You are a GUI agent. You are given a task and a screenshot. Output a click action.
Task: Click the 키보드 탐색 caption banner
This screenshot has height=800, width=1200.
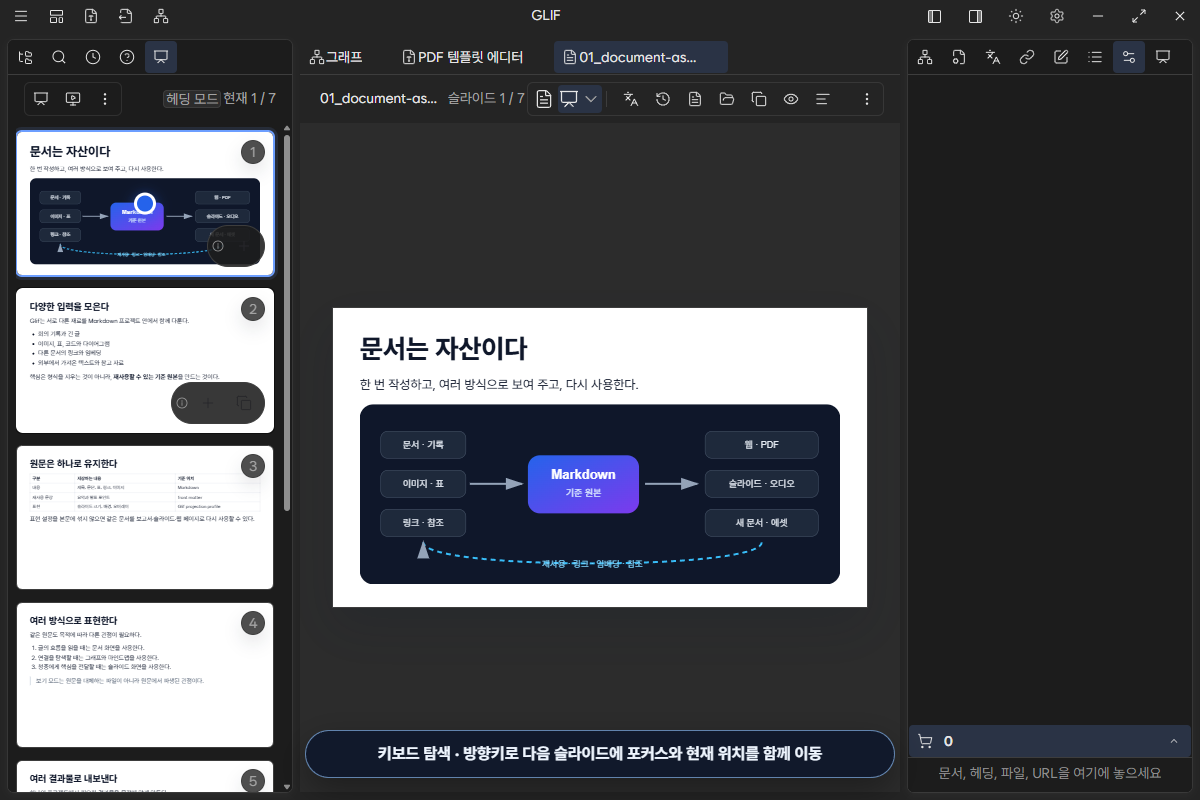600,754
